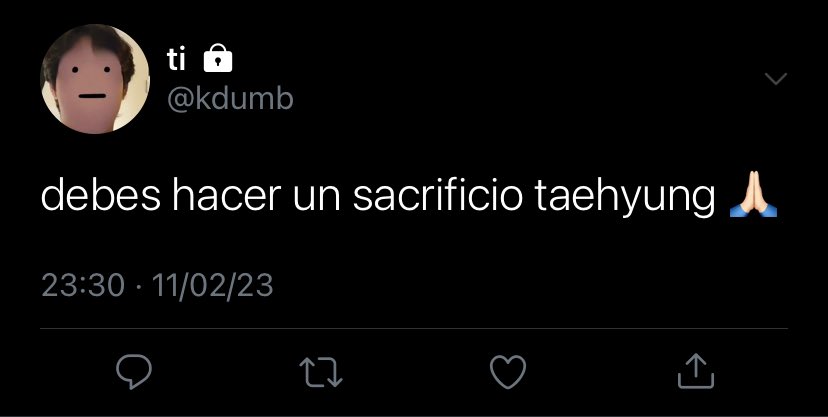Expand the tweet options chevron menu
Image resolution: width=828 pixels, height=417 pixels.
[x=776, y=79]
